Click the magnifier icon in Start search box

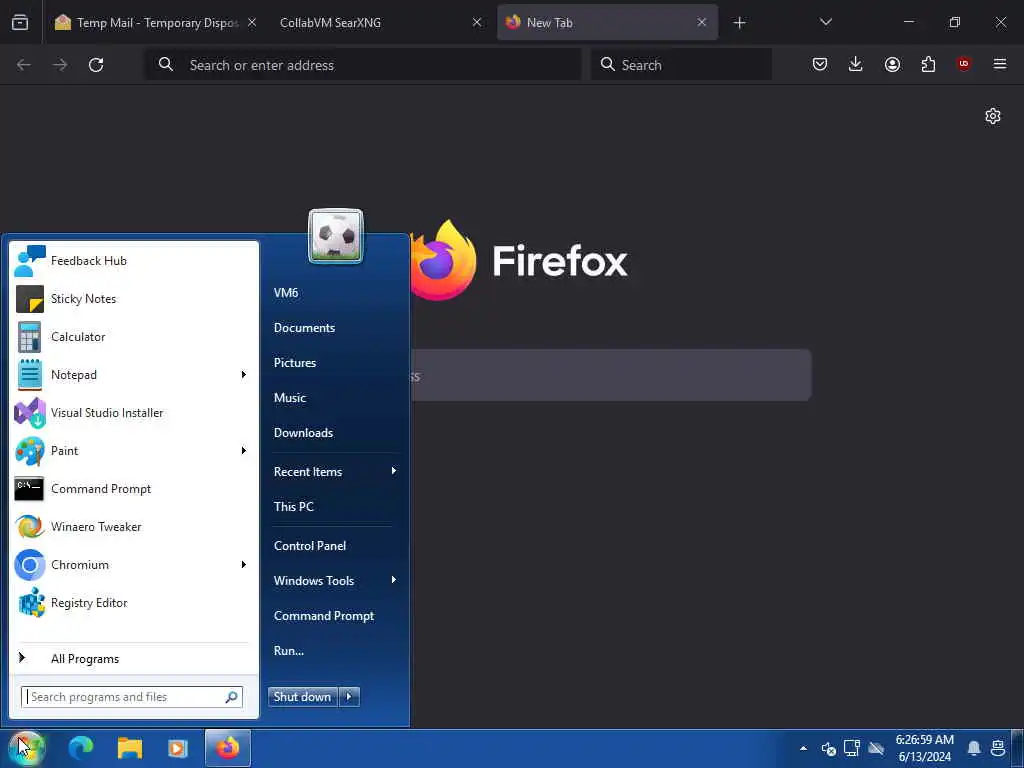231,697
